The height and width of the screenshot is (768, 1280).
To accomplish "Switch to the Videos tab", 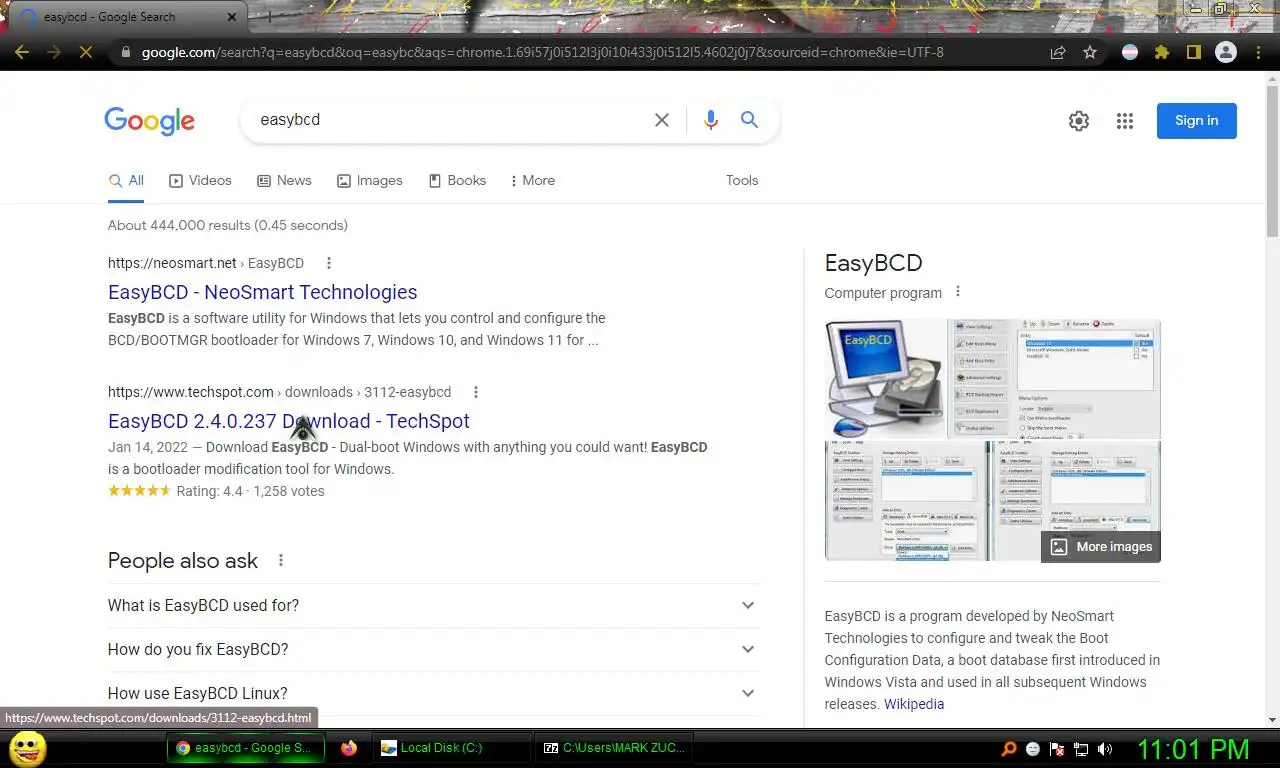I will [200, 181].
